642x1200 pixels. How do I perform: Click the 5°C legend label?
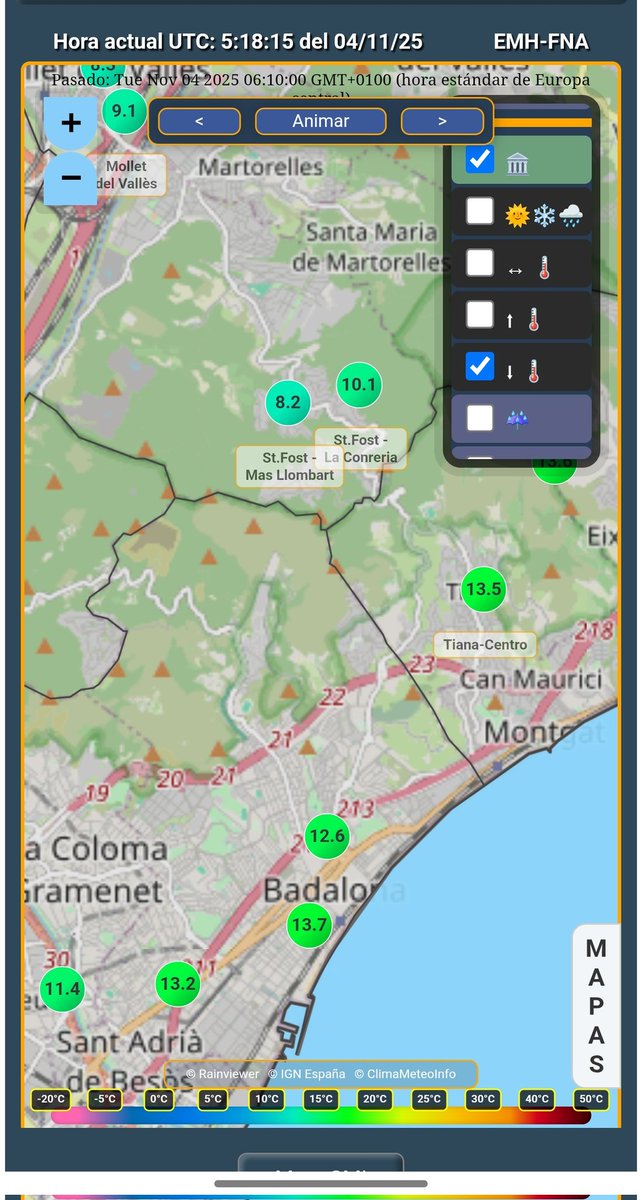tap(213, 1099)
